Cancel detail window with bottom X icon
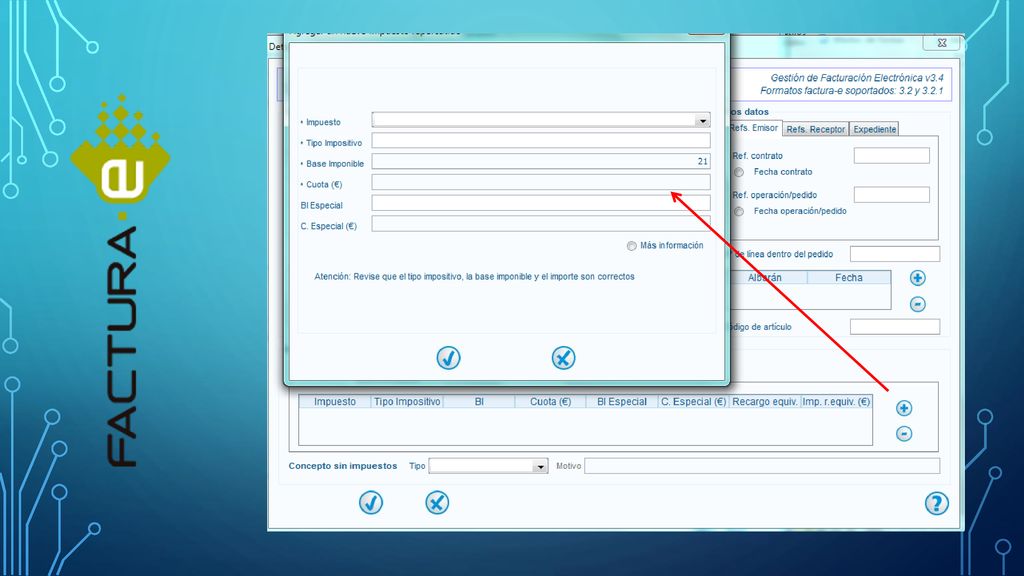 (x=437, y=503)
